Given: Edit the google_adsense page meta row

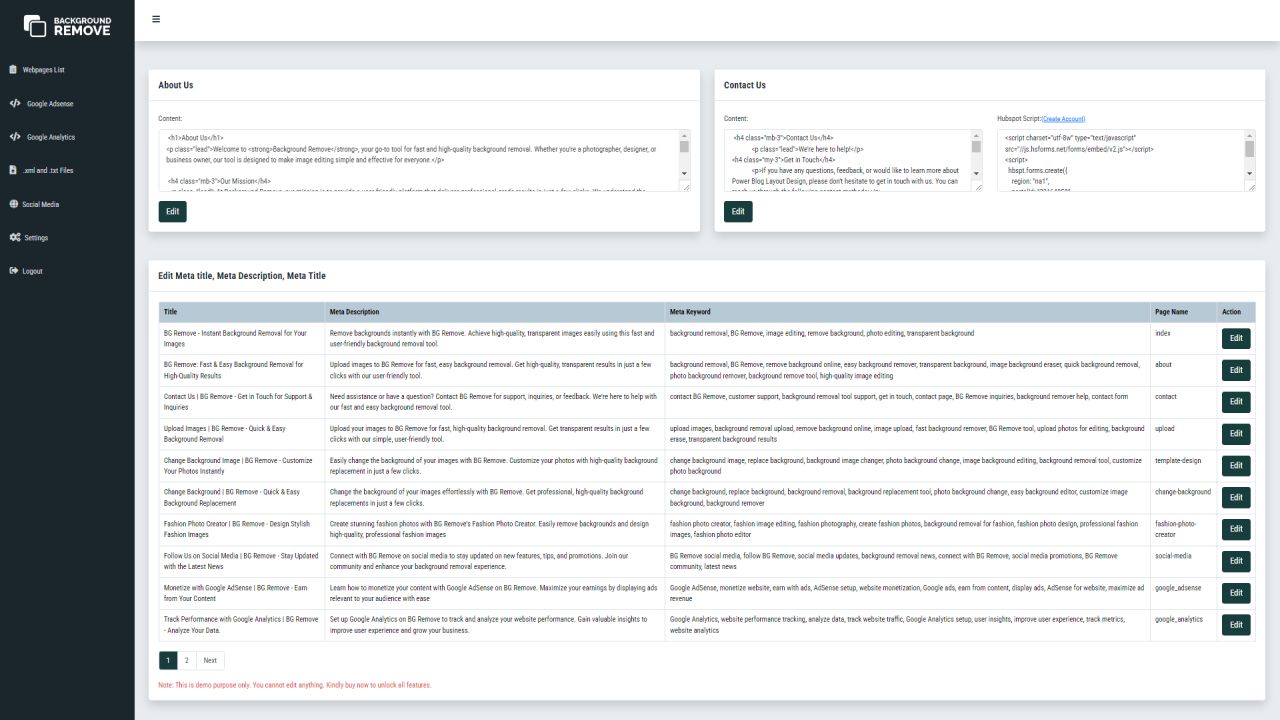Looking at the screenshot, I should click(x=1236, y=594).
